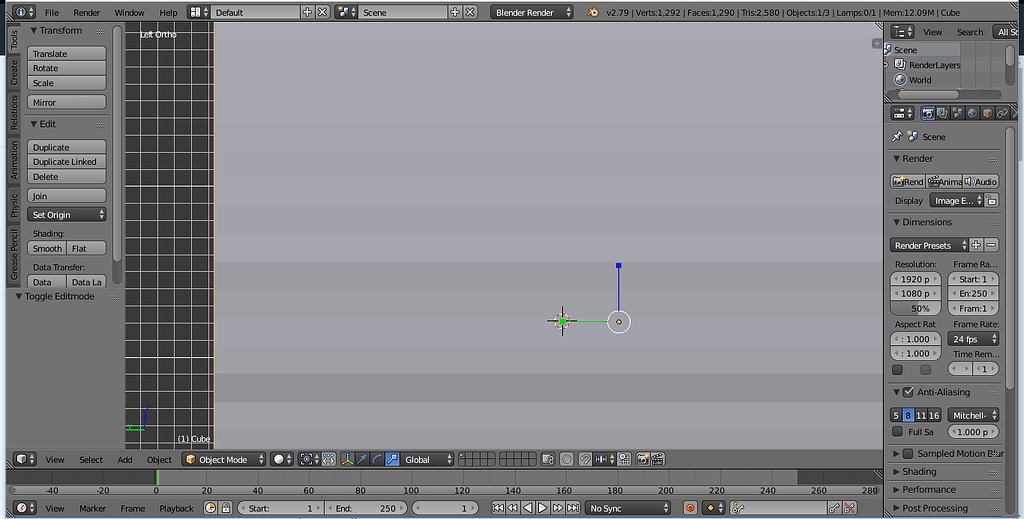This screenshot has height=519, width=1024.
Task: Open the pivot point selector
Action: [308, 459]
